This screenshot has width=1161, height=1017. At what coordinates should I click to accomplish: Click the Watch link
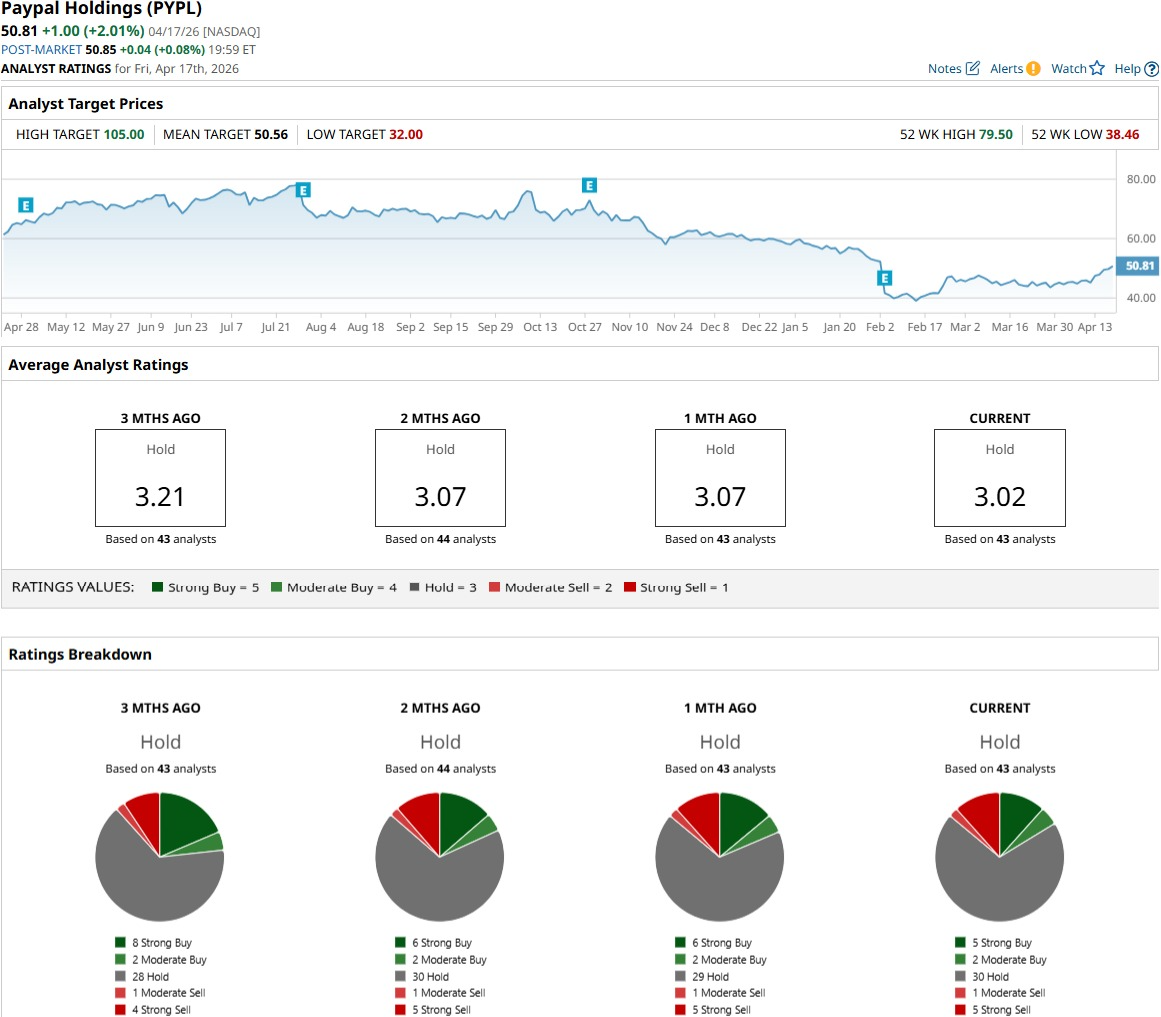coord(1068,69)
